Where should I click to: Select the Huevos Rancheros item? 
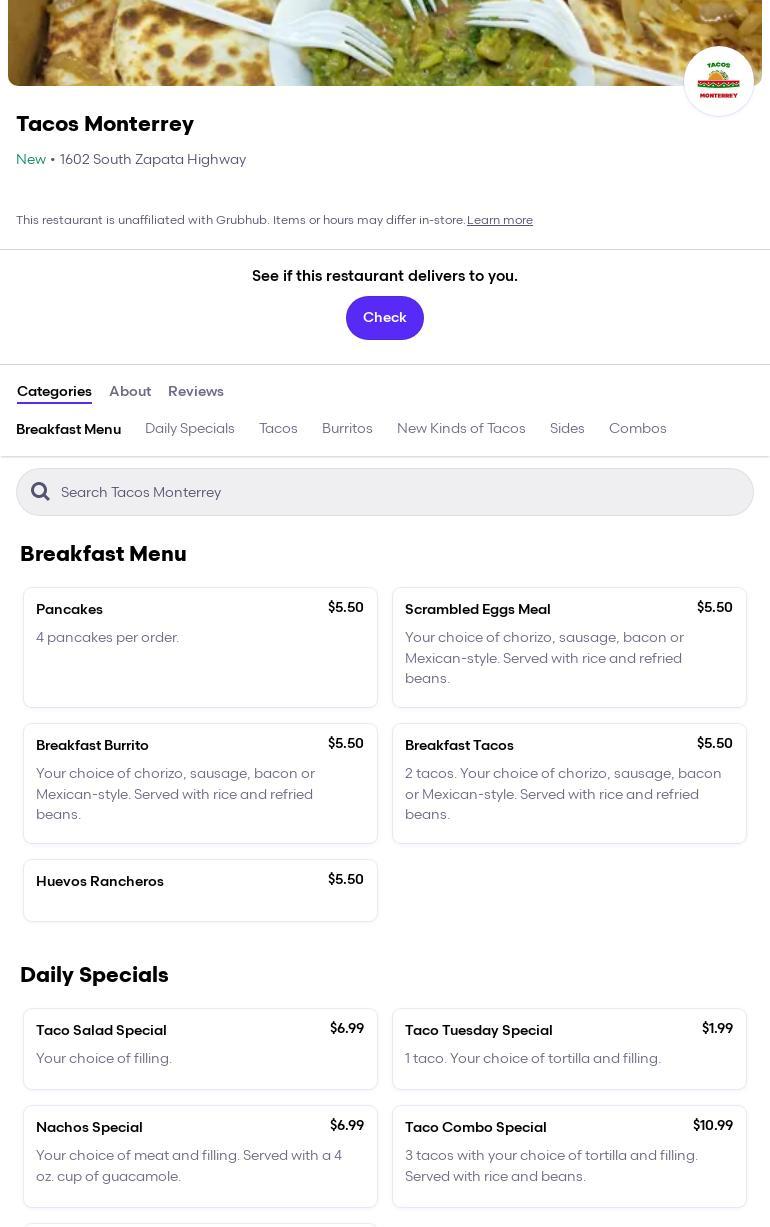coord(200,889)
